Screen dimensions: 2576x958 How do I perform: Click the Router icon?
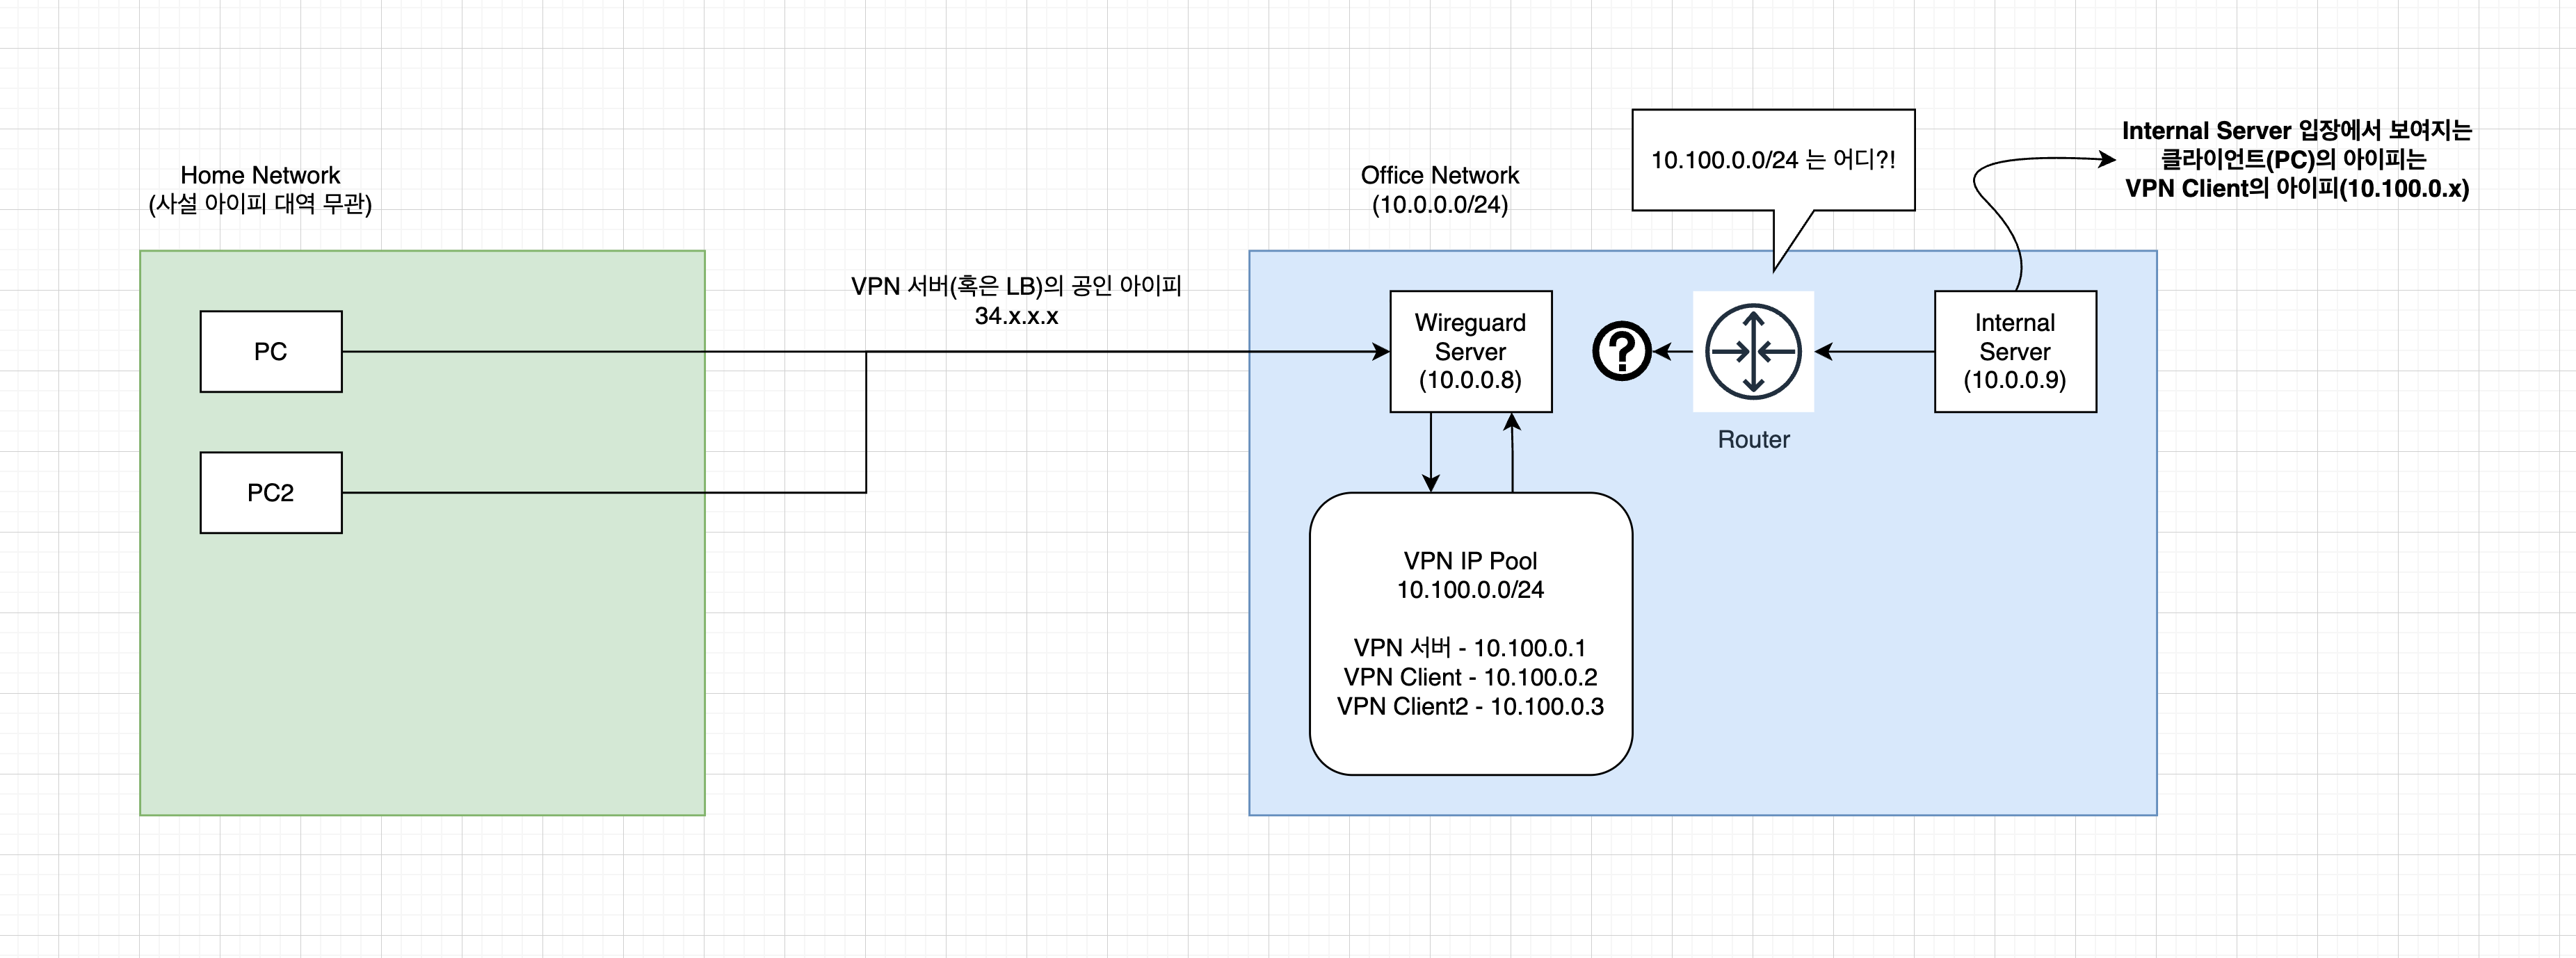click(1752, 351)
